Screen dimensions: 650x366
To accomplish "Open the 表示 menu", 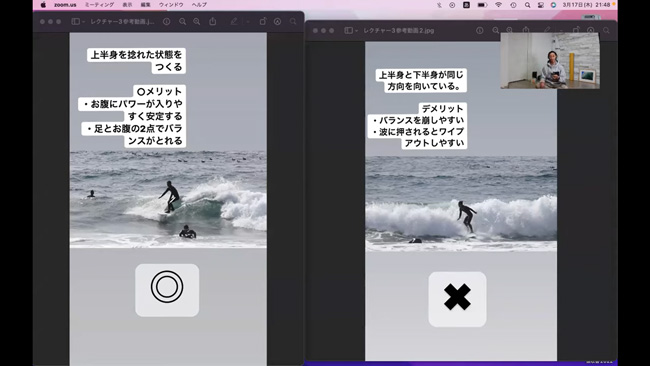I will pos(127,5).
